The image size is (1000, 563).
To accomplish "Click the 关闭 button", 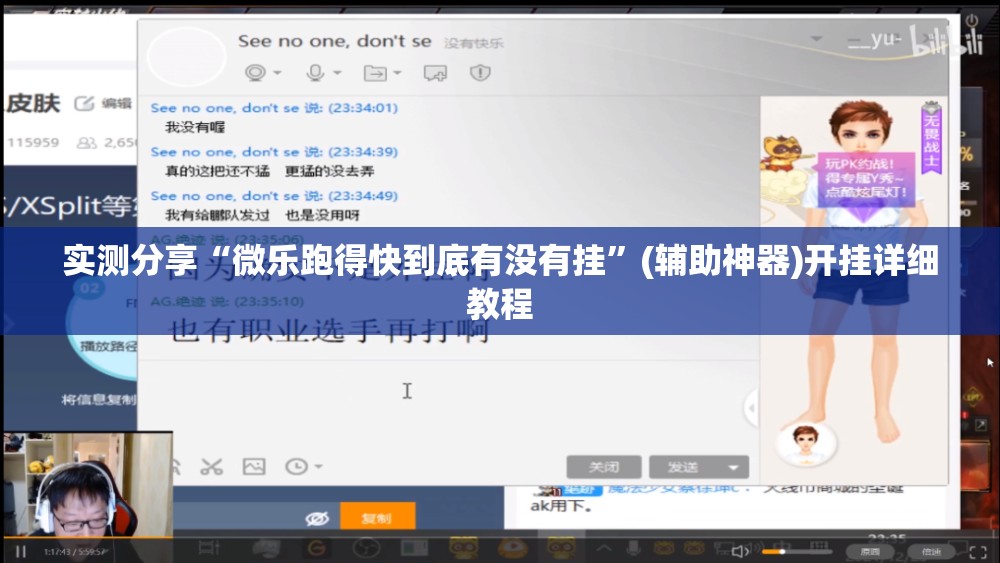I will [603, 467].
